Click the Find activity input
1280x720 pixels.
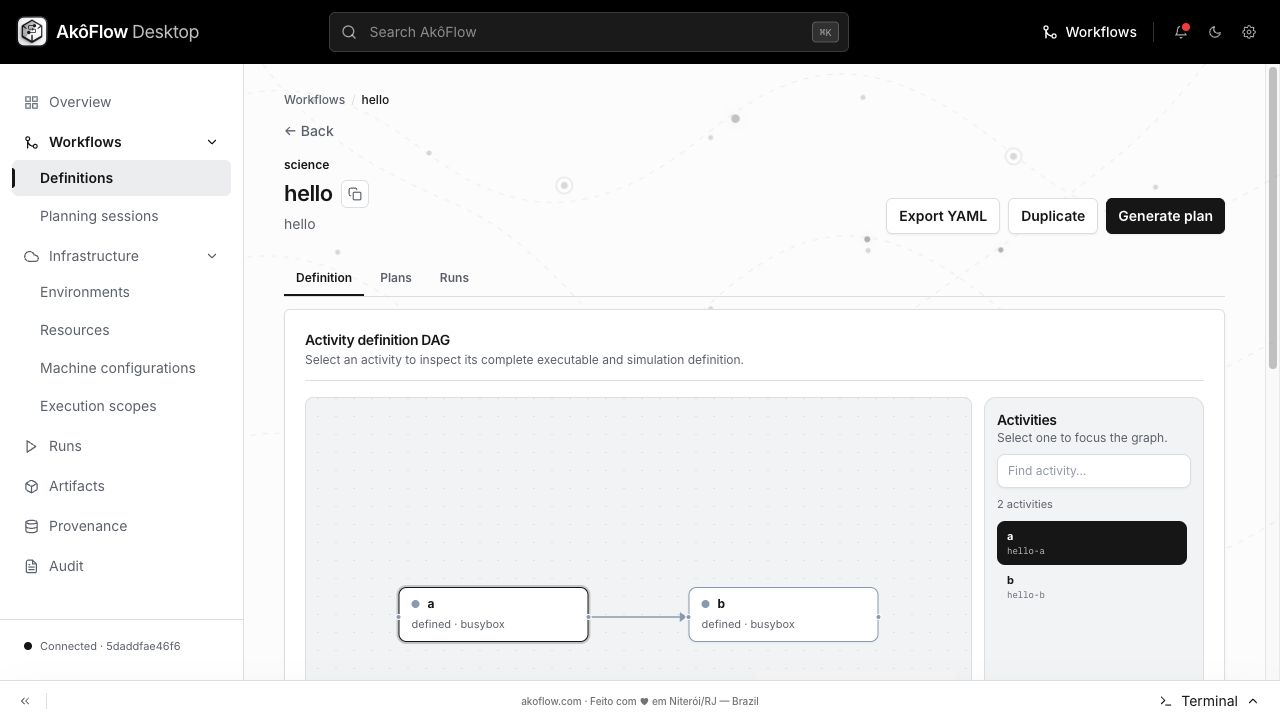pos(1094,471)
